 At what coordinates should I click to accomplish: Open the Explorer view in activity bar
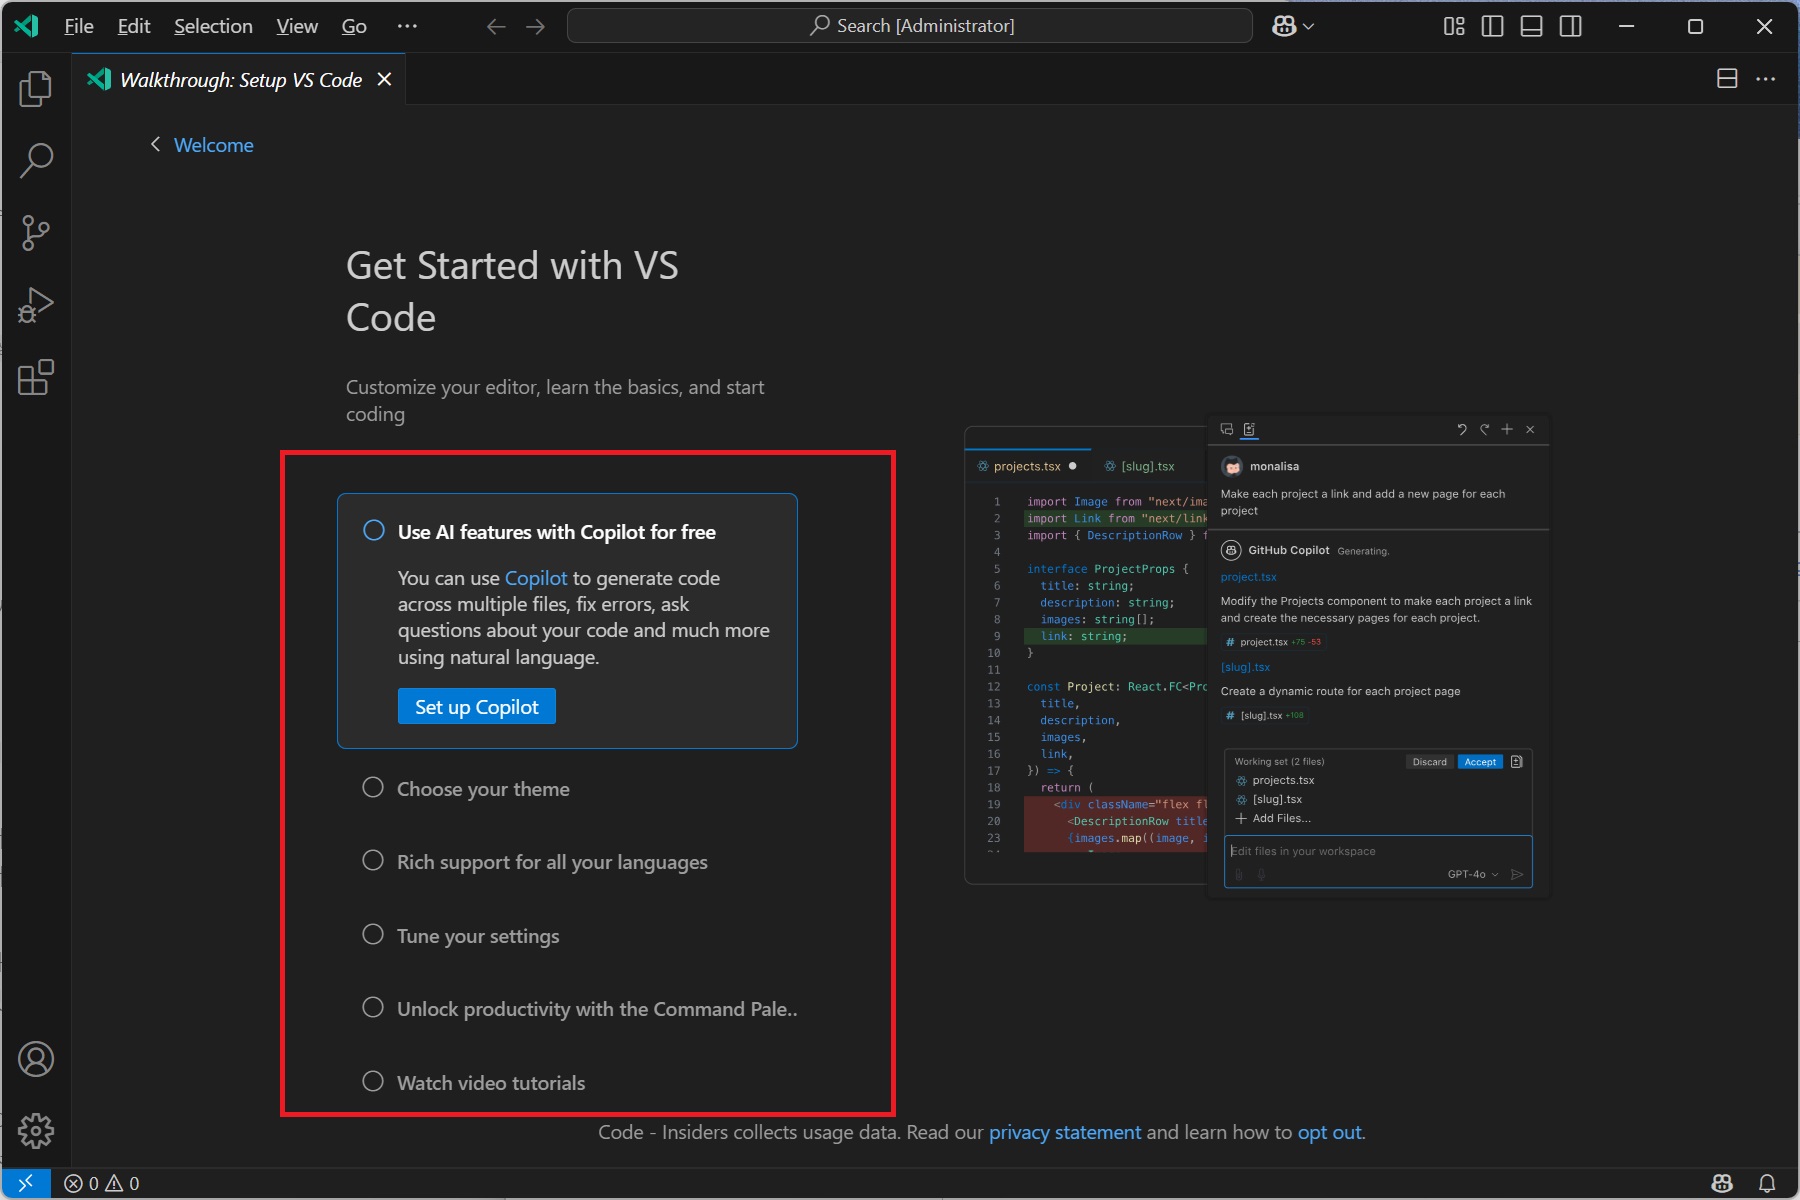pyautogui.click(x=36, y=89)
